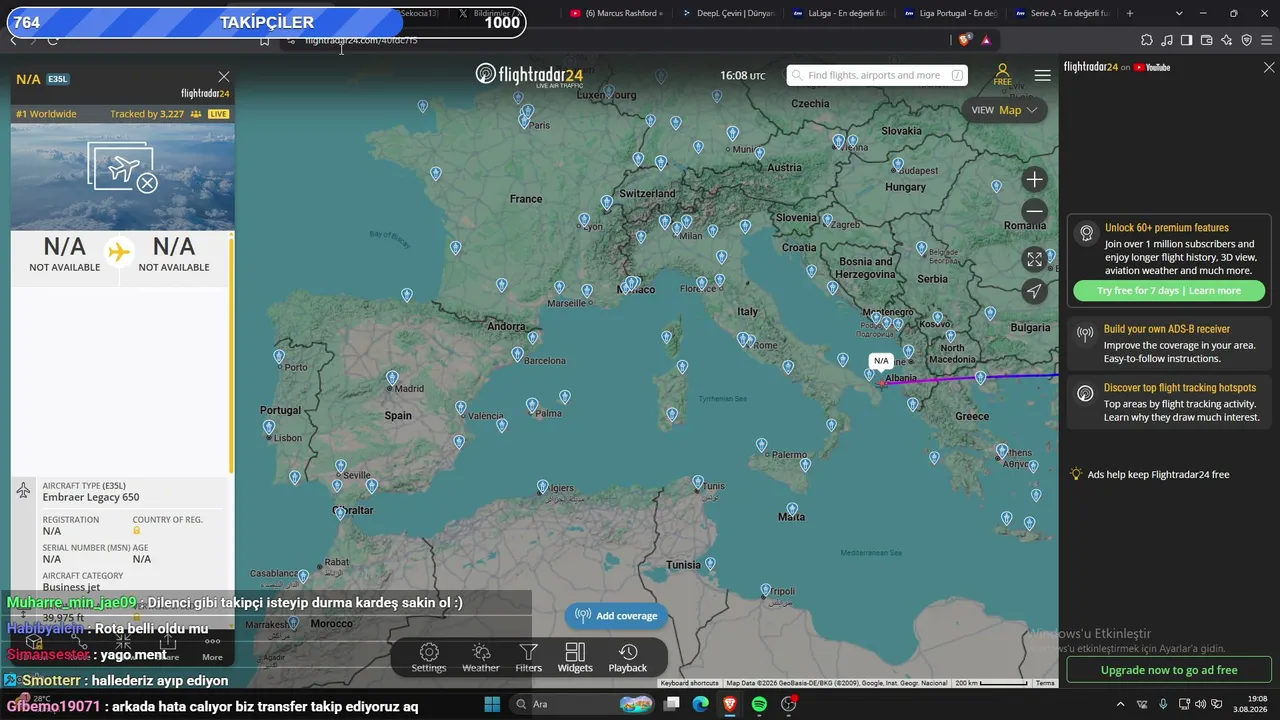Zoom in on the map
1280x720 pixels.
(x=1035, y=180)
